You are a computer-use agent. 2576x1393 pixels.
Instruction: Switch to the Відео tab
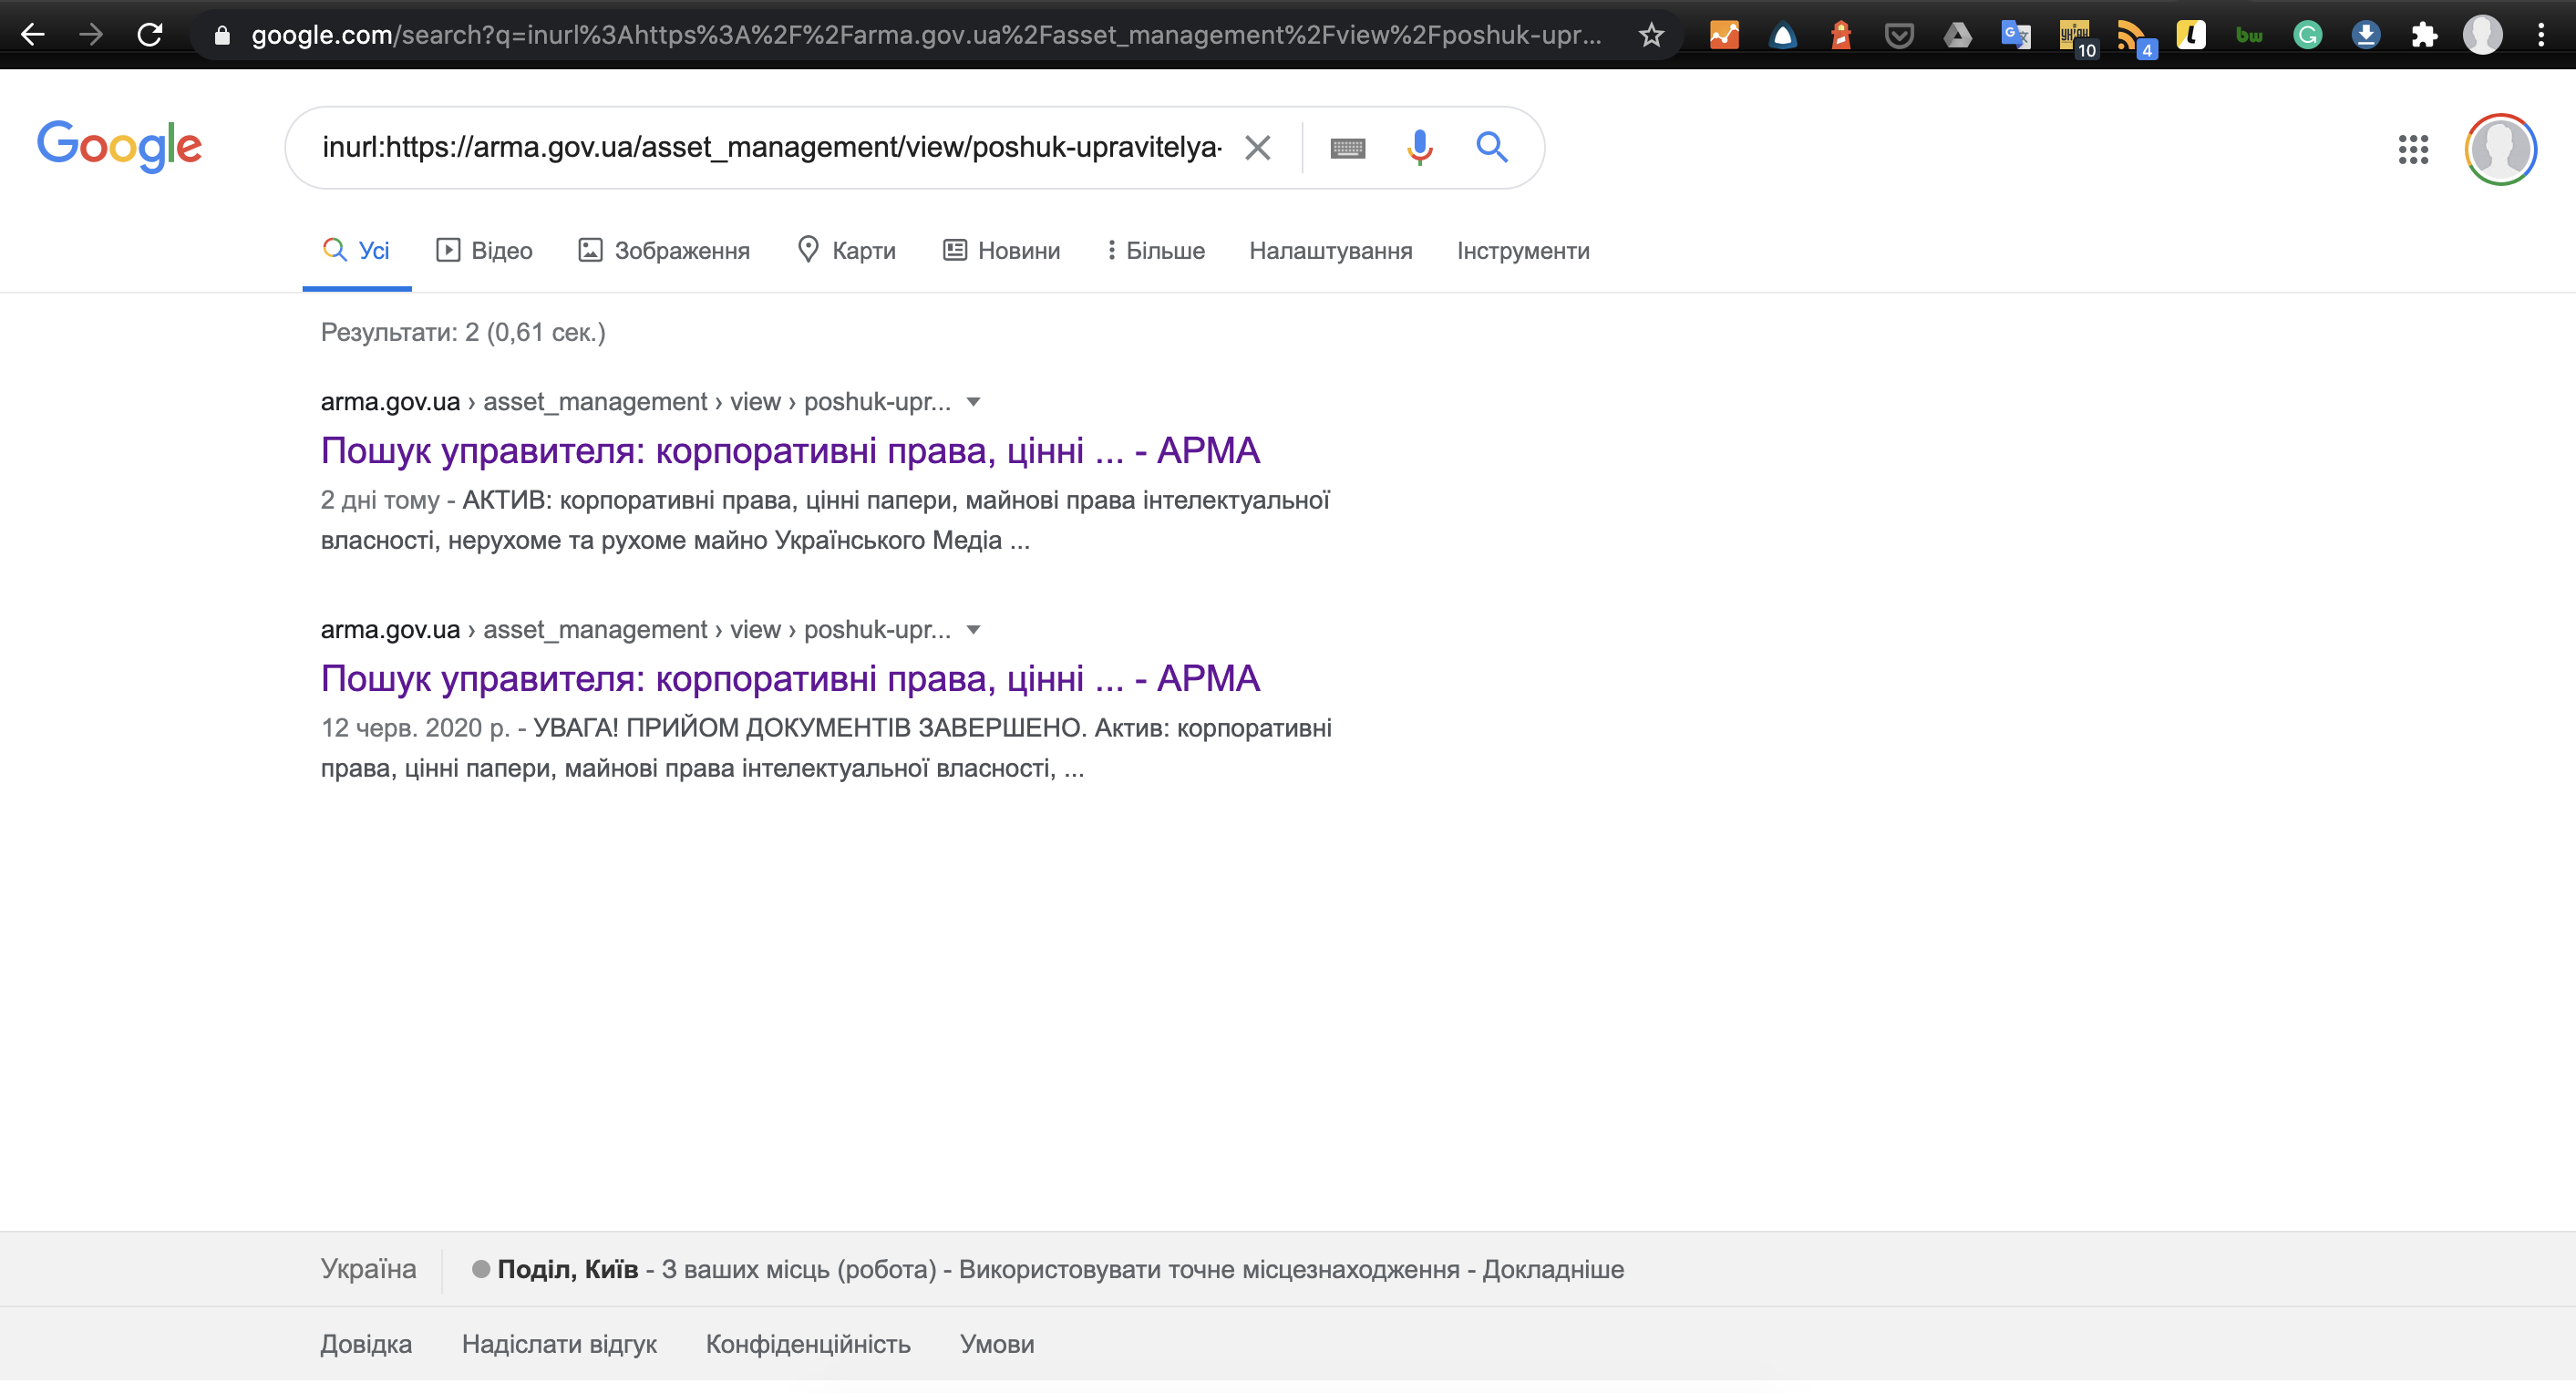(x=484, y=250)
